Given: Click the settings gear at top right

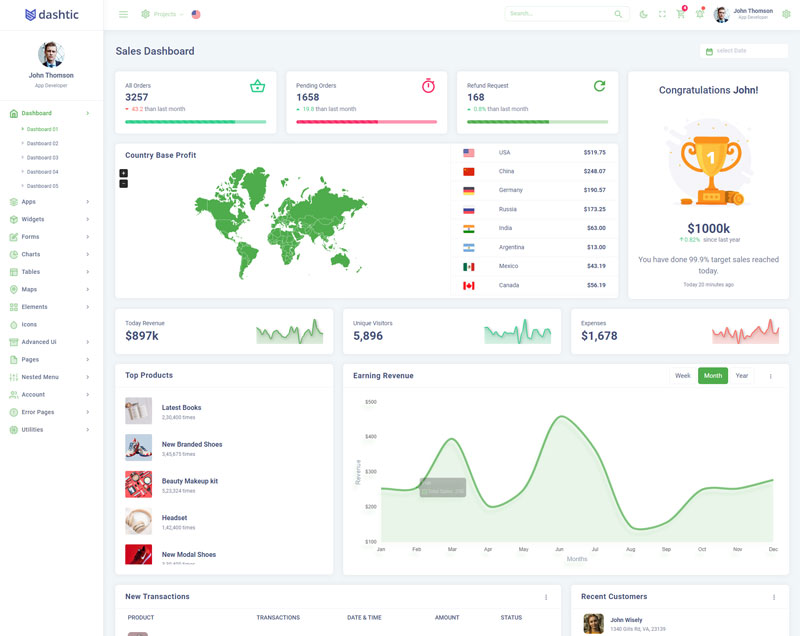Looking at the screenshot, I should [786, 14].
